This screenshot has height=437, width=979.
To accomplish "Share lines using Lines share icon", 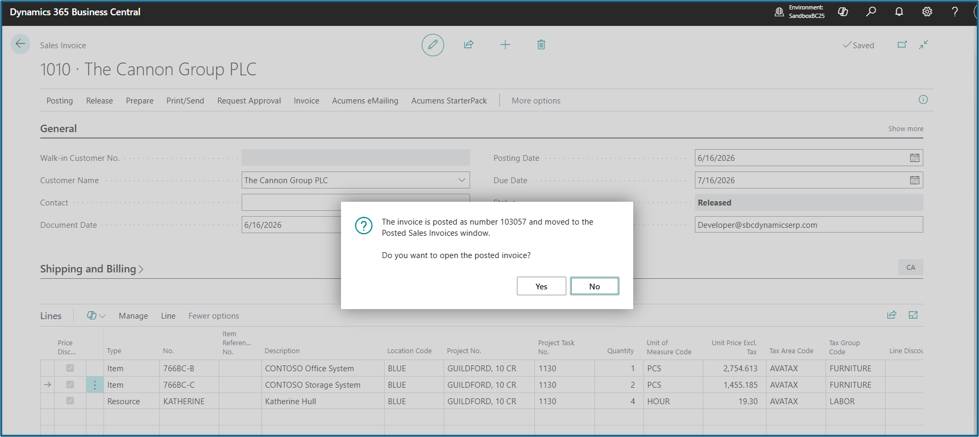I will 892,315.
